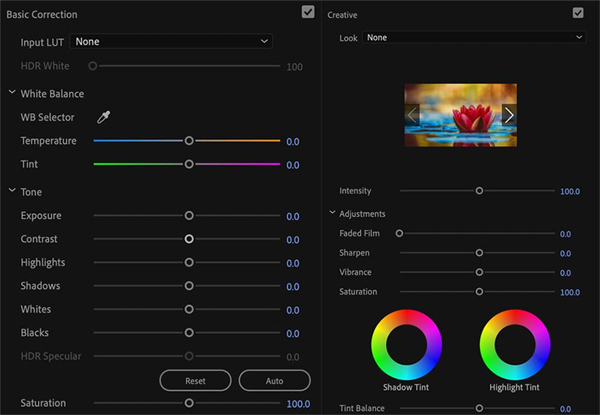Viewport: 600px width, 415px height.
Task: Click the Vibrance slider handle
Action: click(479, 272)
